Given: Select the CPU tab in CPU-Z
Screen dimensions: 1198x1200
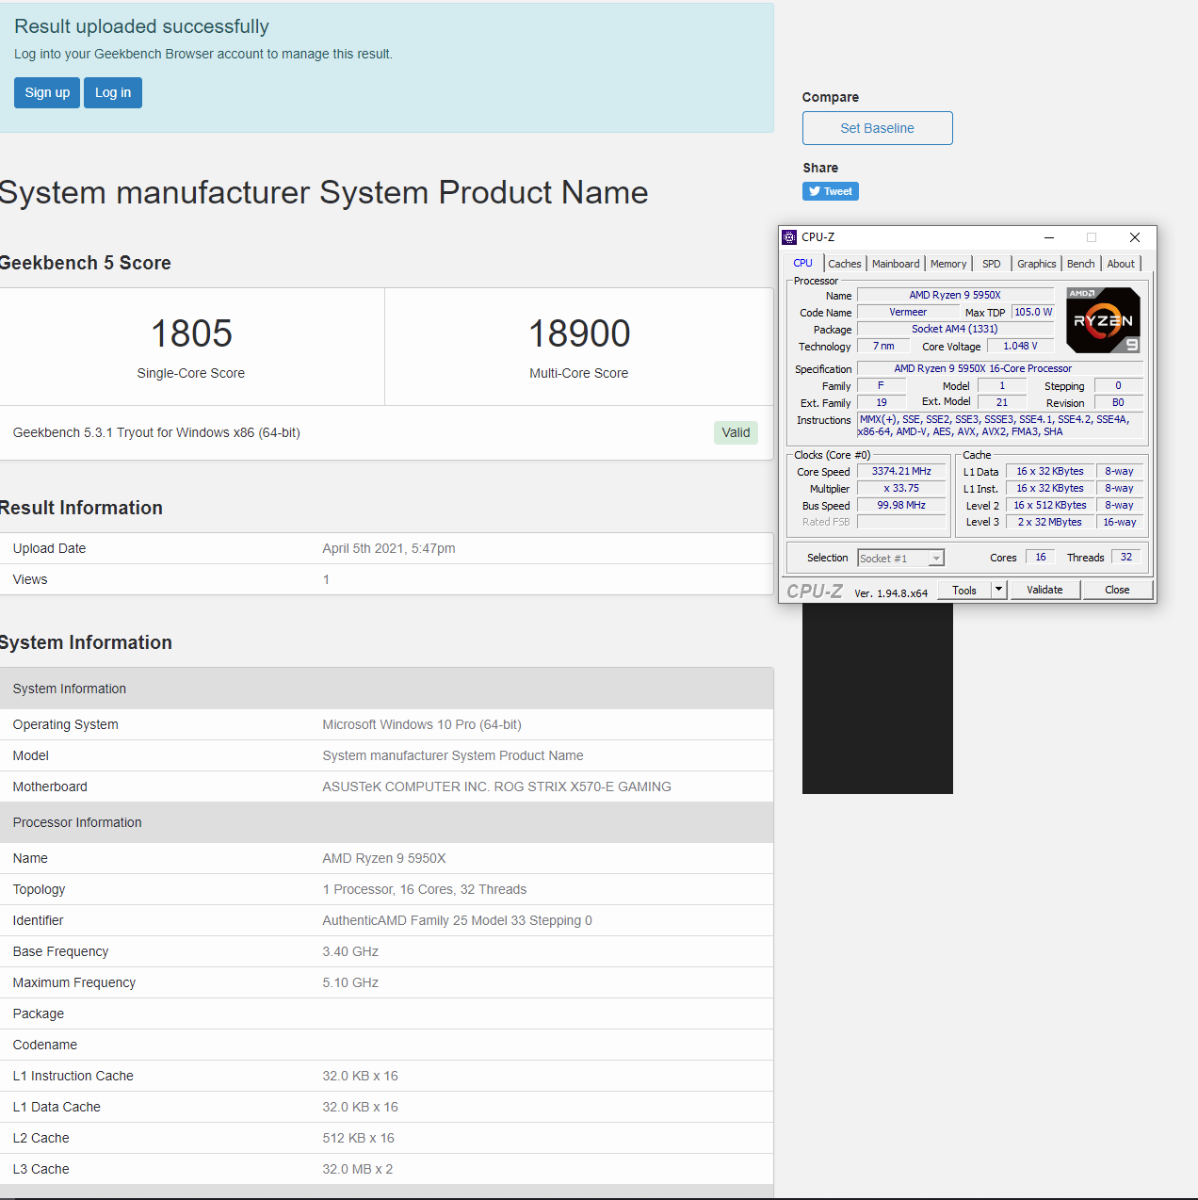Looking at the screenshot, I should coord(803,263).
